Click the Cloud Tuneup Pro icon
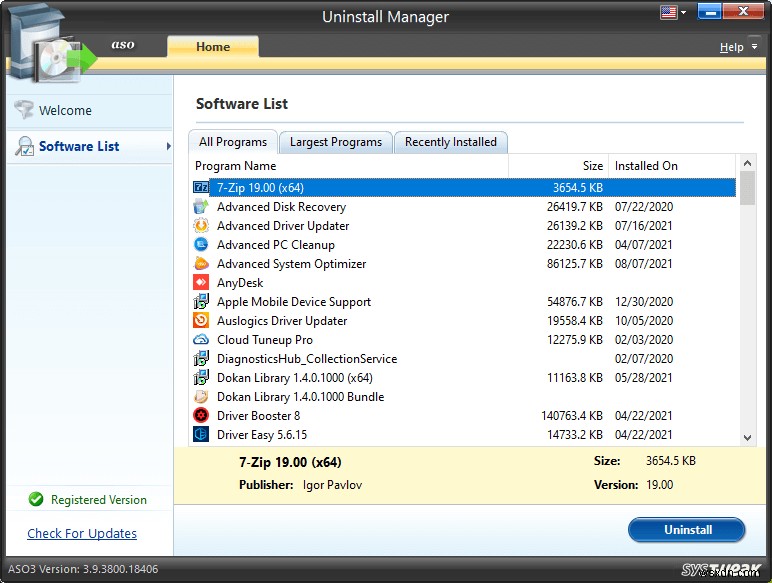This screenshot has height=583, width=772. tap(200, 340)
